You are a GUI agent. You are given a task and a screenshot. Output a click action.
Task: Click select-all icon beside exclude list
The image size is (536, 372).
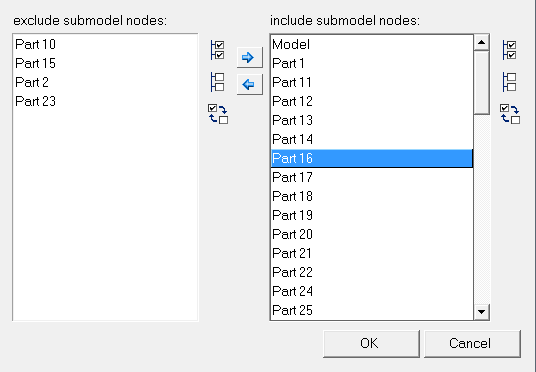[x=217, y=50]
